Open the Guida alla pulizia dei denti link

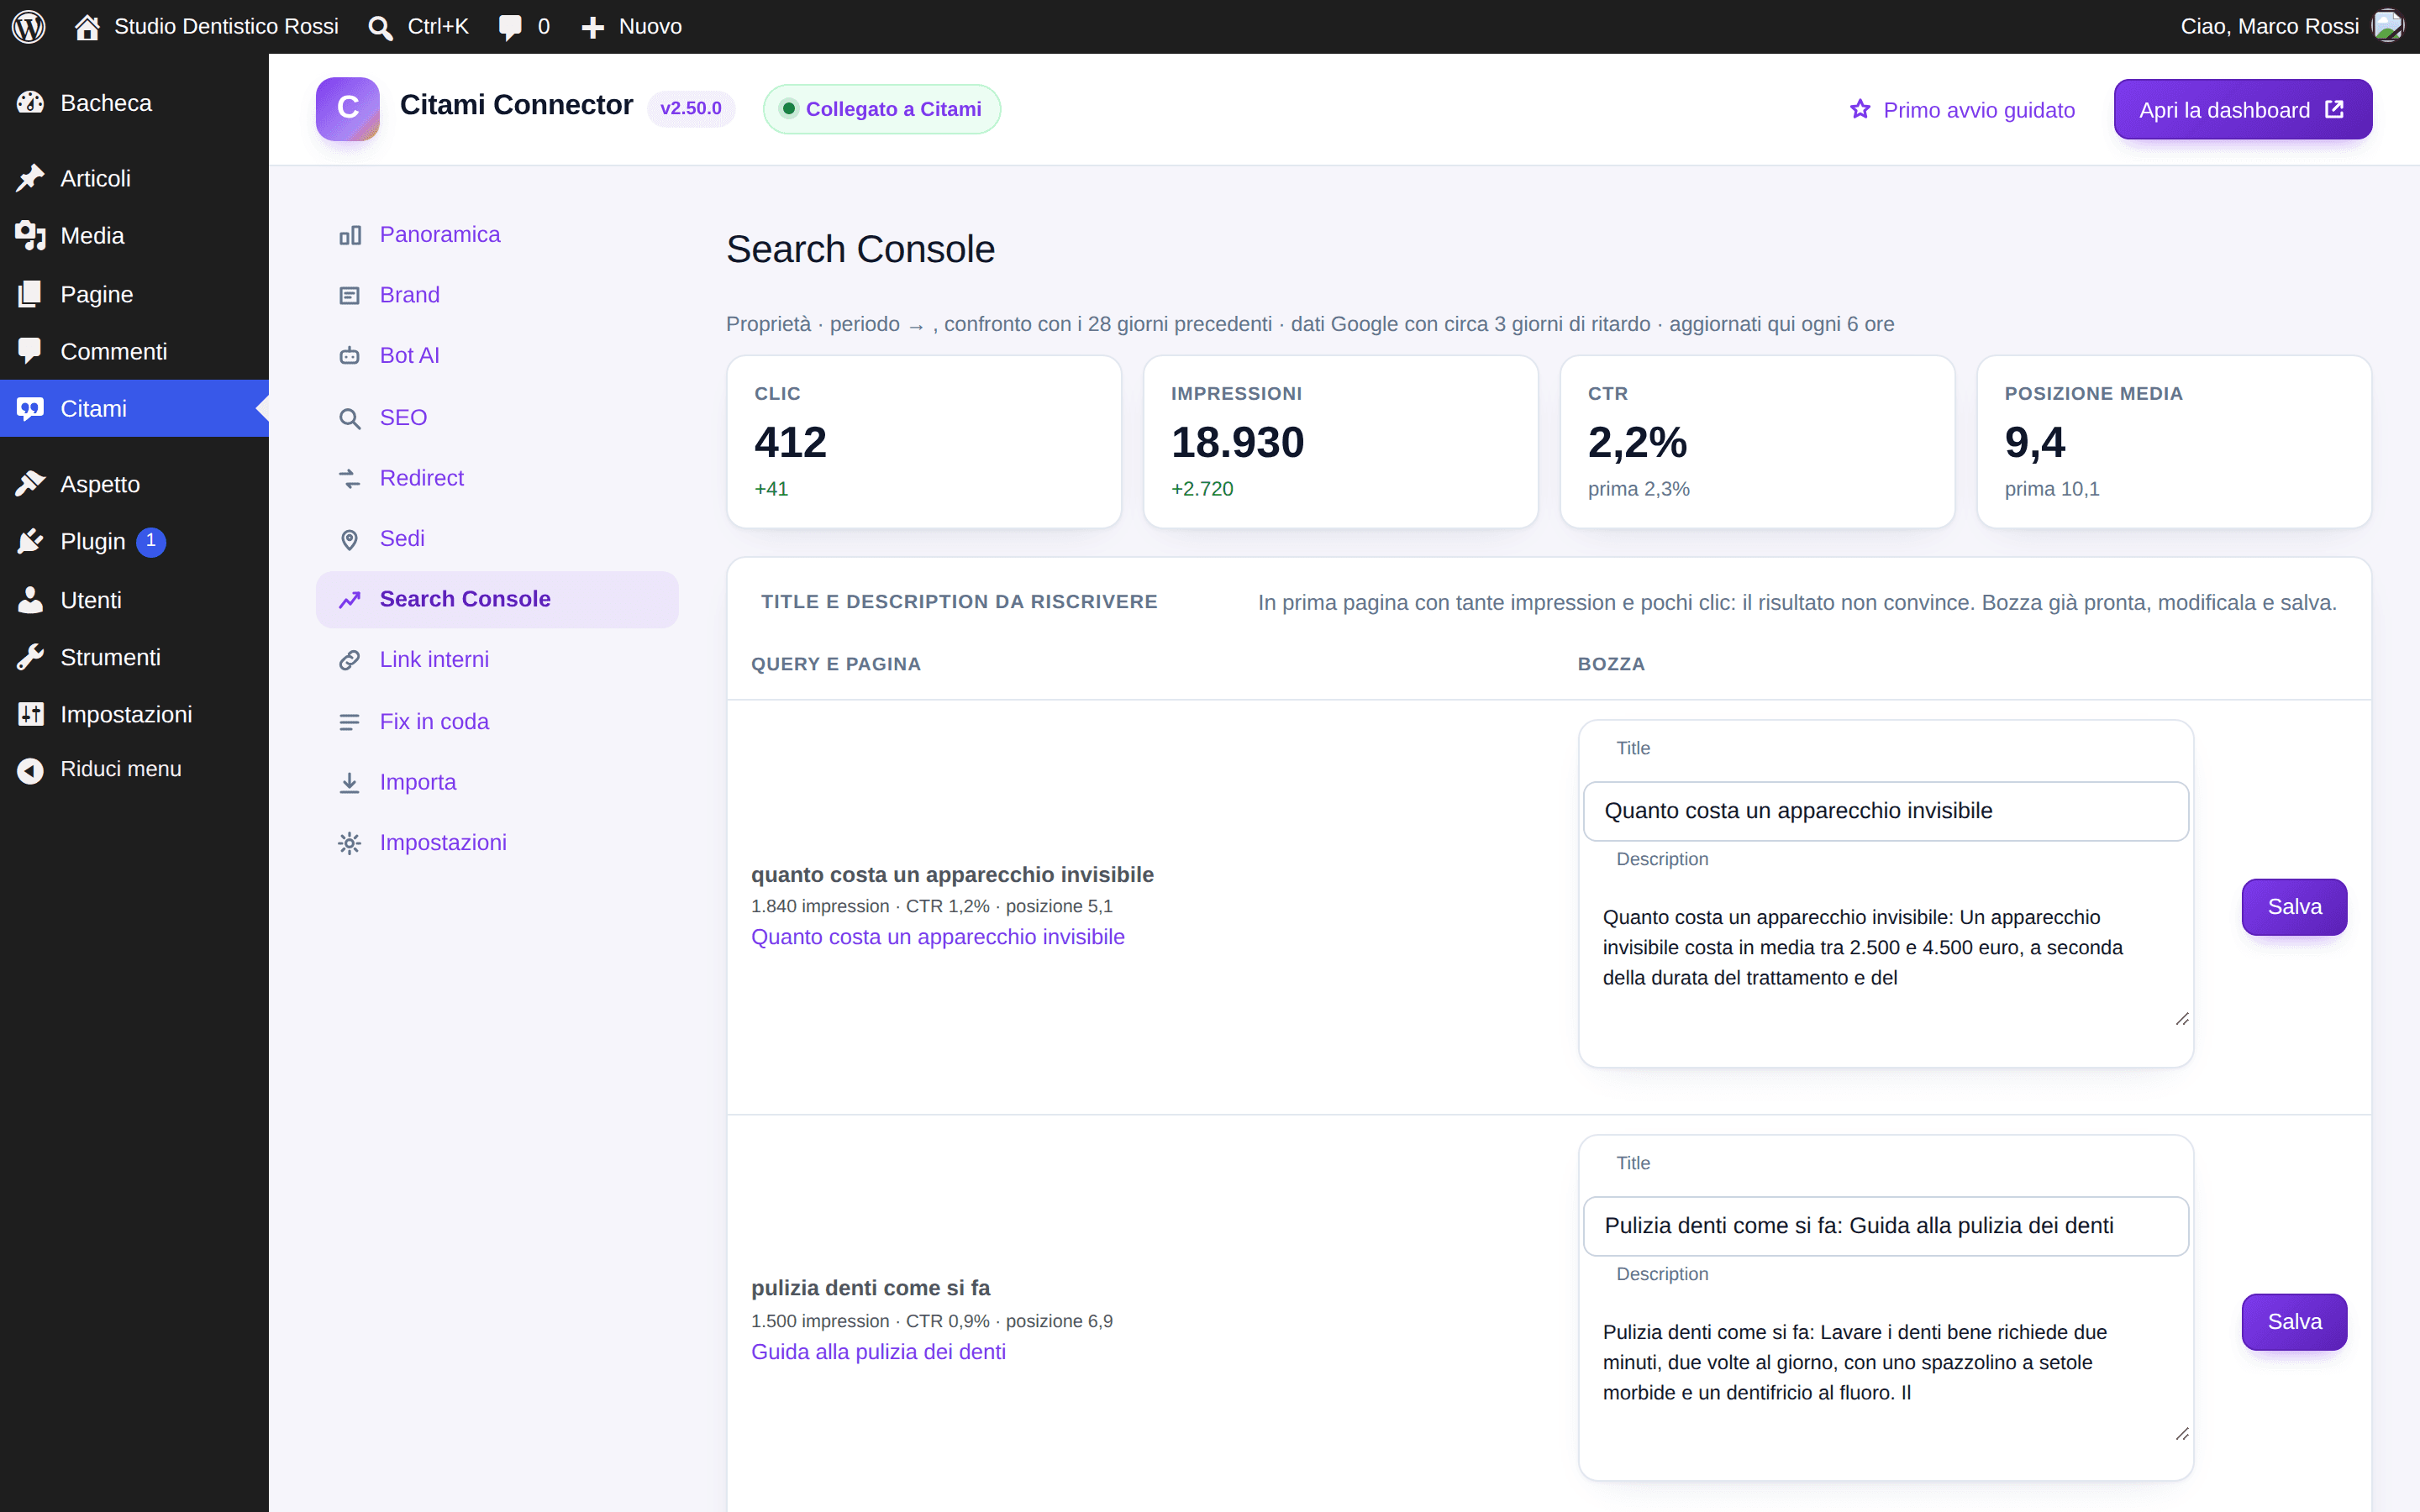click(878, 1352)
